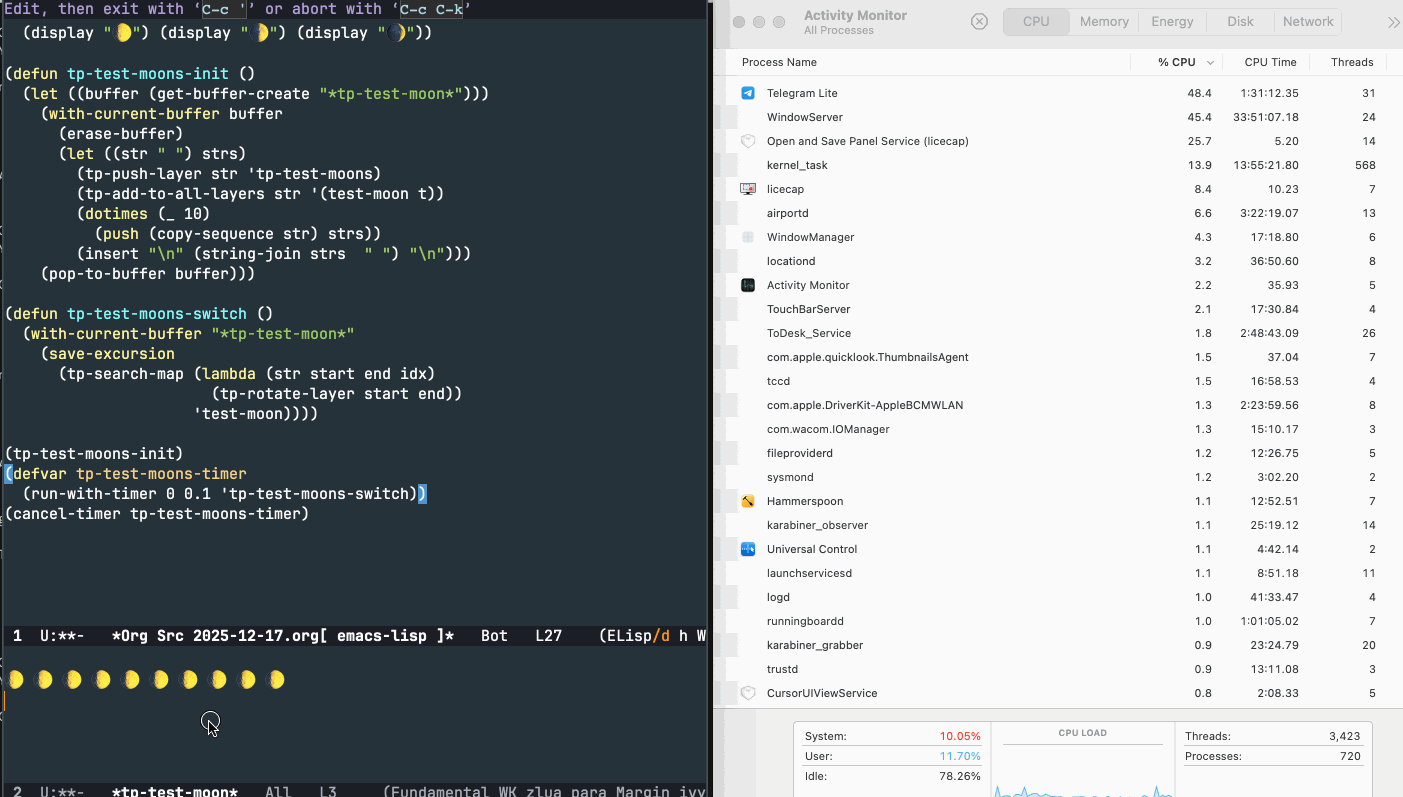Click the licecap process icon
This screenshot has width=1403, height=797.
click(748, 189)
